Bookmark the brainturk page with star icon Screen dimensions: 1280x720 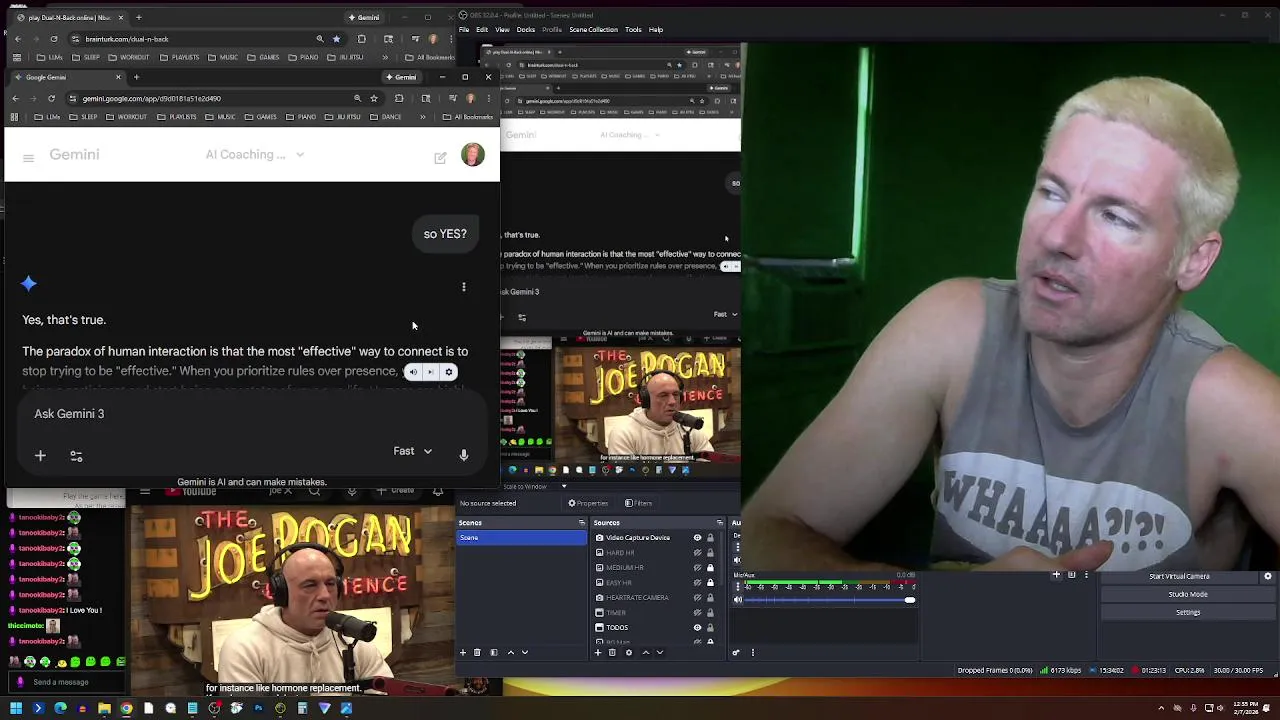pos(336,39)
